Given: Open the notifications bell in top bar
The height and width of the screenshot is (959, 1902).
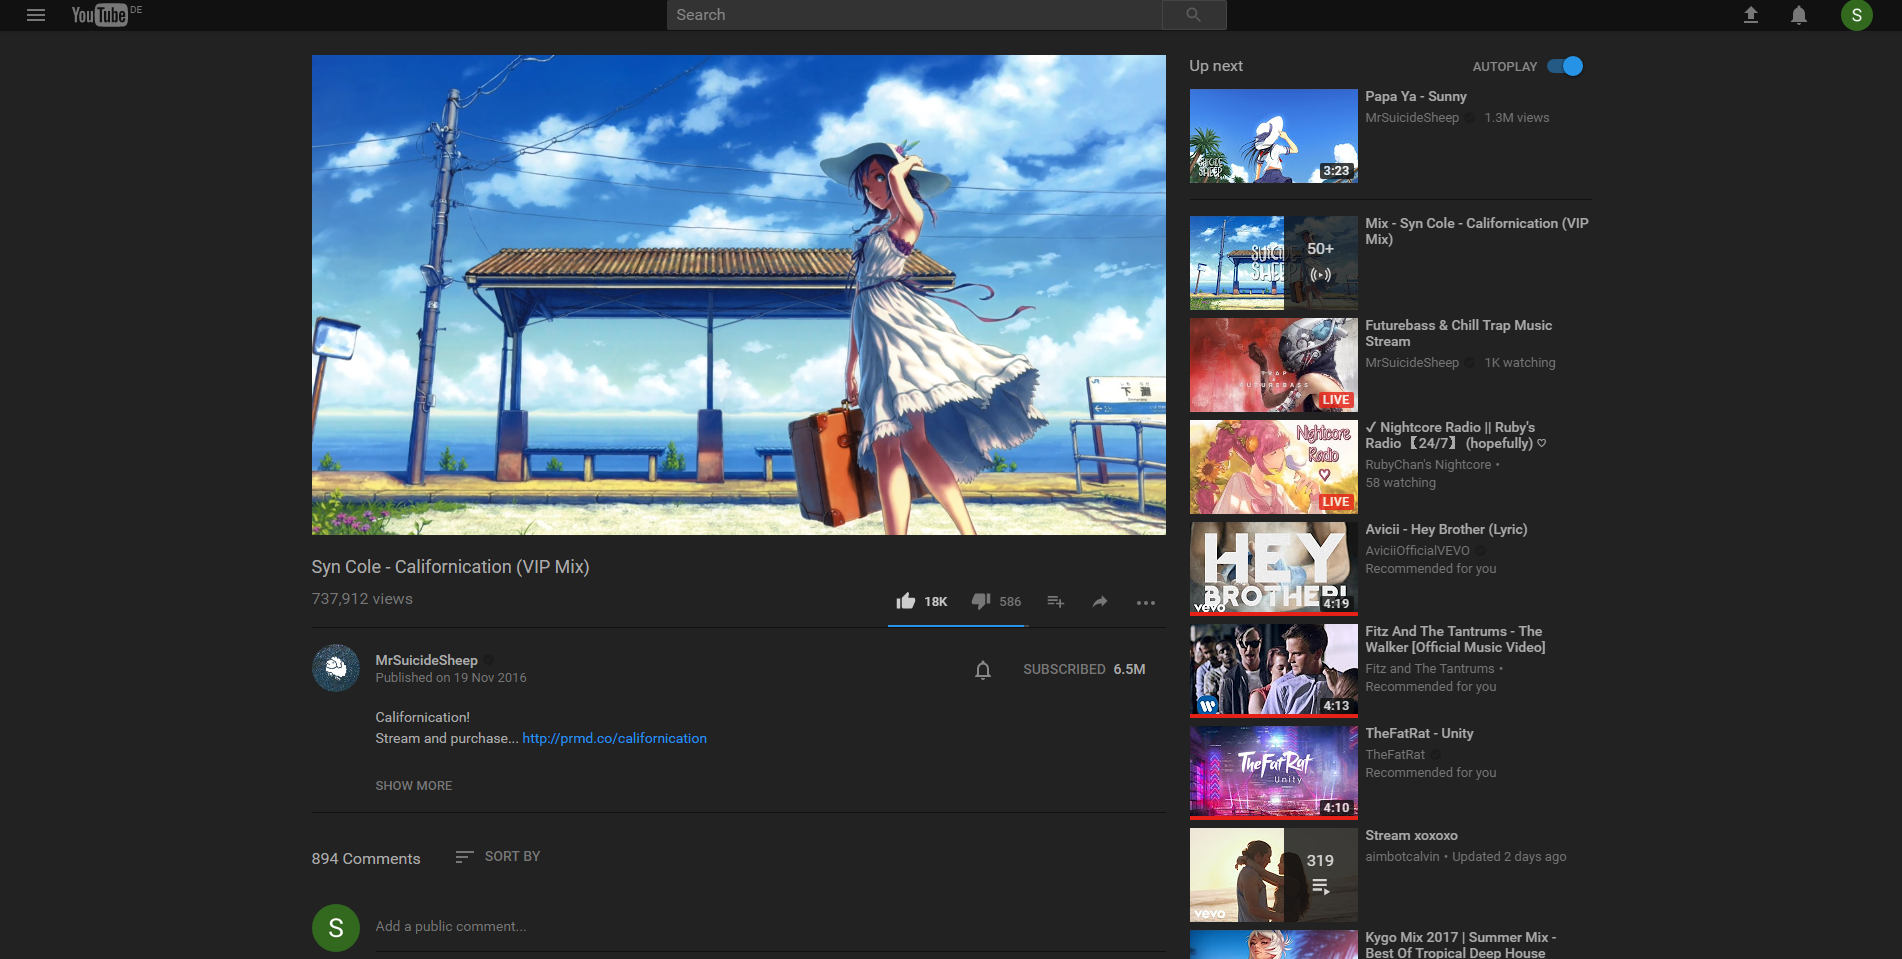Looking at the screenshot, I should pos(1799,15).
